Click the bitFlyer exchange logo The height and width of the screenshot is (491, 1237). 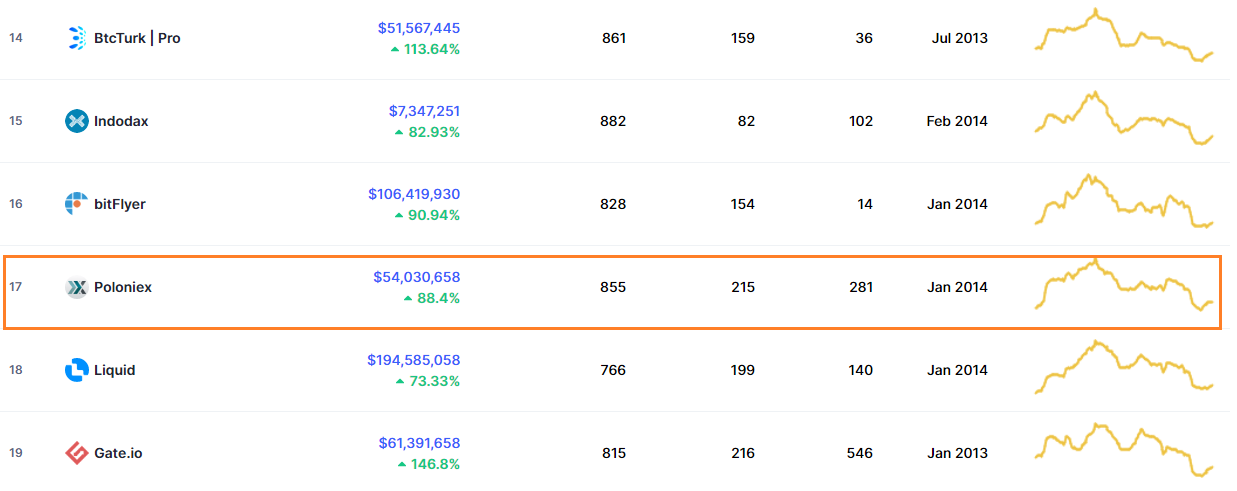[77, 204]
